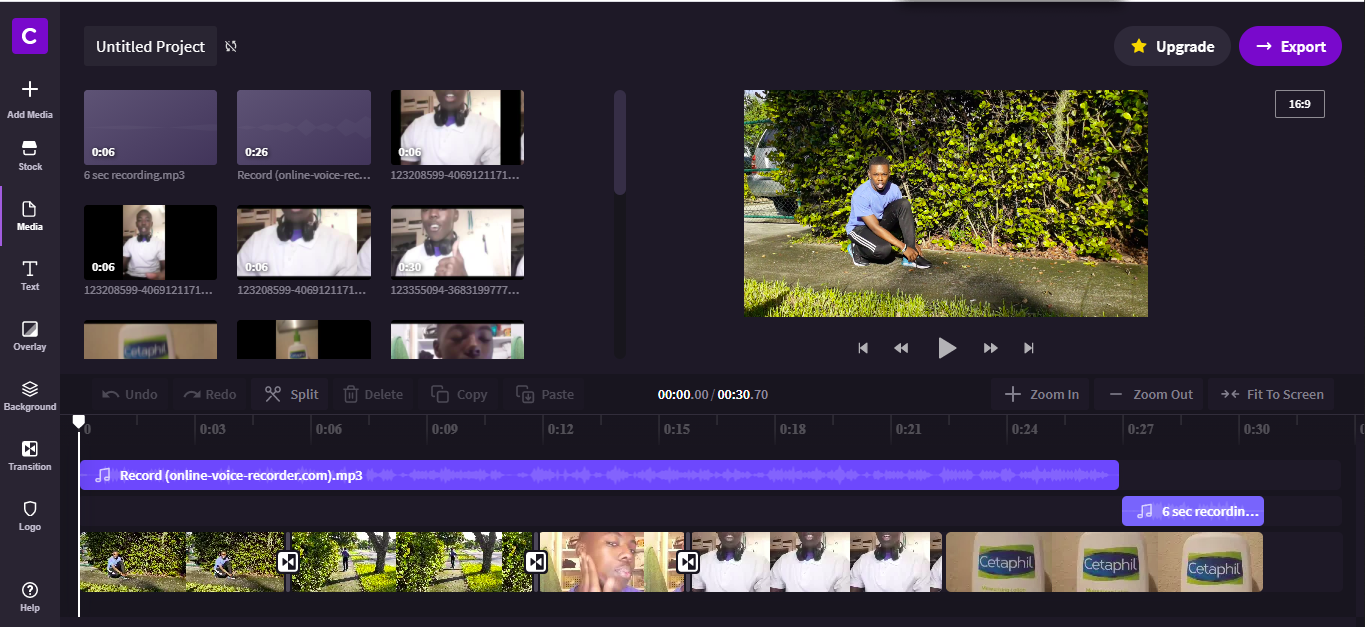The image size is (1365, 627).
Task: Select the 0:06 video thumbnail with black side bars
Action: (x=150, y=242)
